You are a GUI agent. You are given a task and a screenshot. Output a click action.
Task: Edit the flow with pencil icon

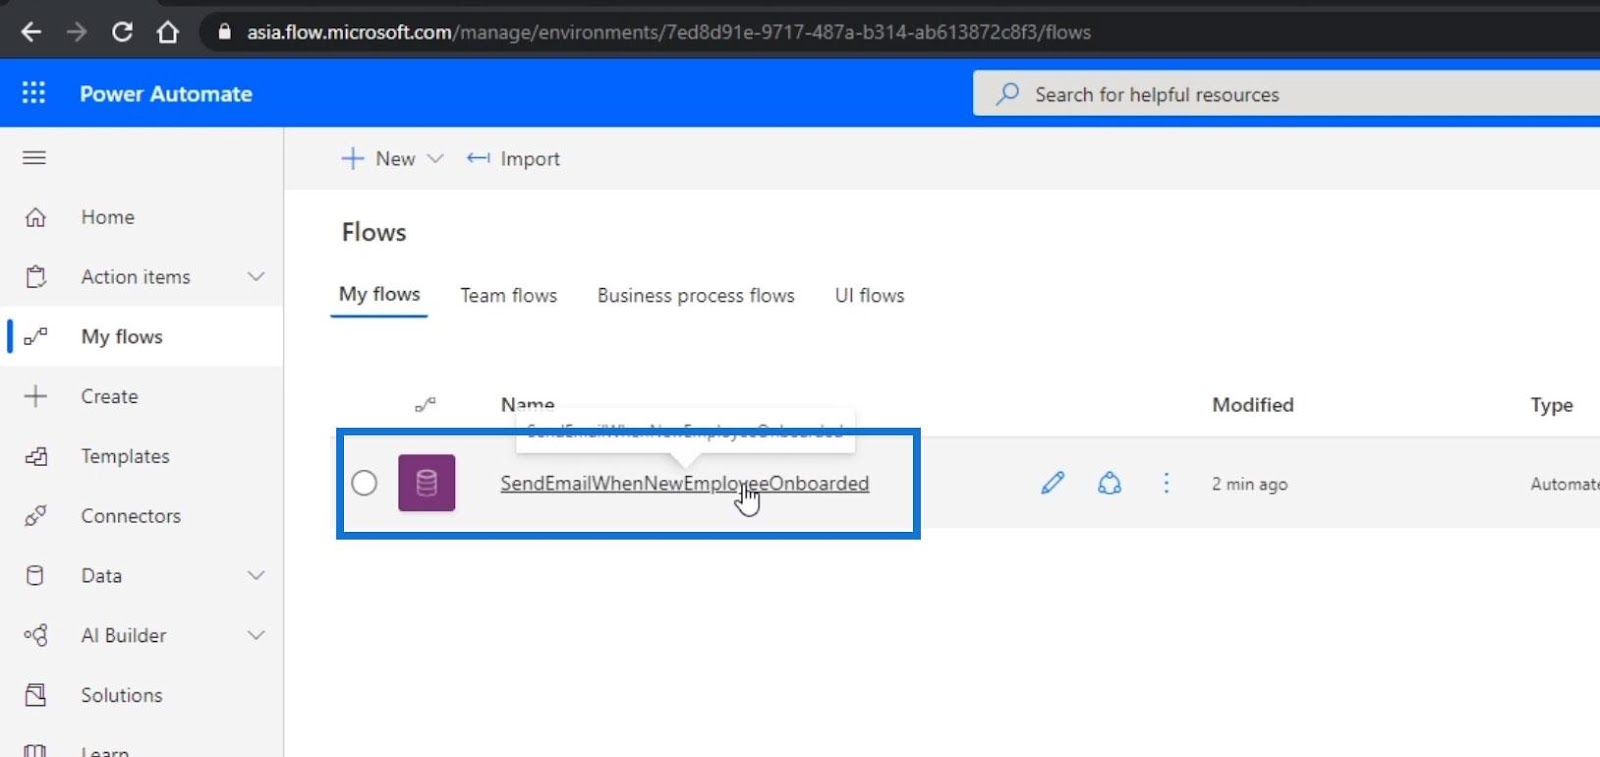pos(1052,483)
